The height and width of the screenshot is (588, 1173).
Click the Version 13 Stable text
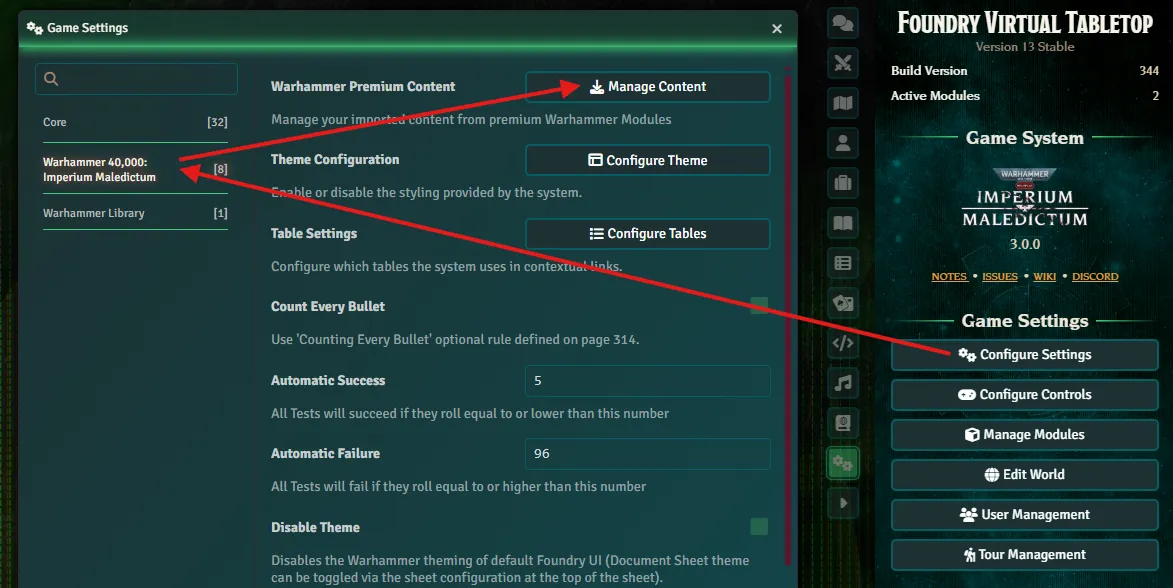pyautogui.click(x=1025, y=46)
